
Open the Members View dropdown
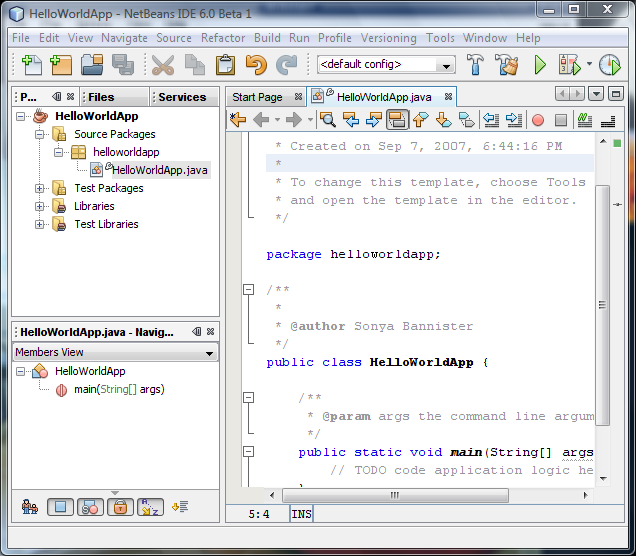[x=209, y=353]
